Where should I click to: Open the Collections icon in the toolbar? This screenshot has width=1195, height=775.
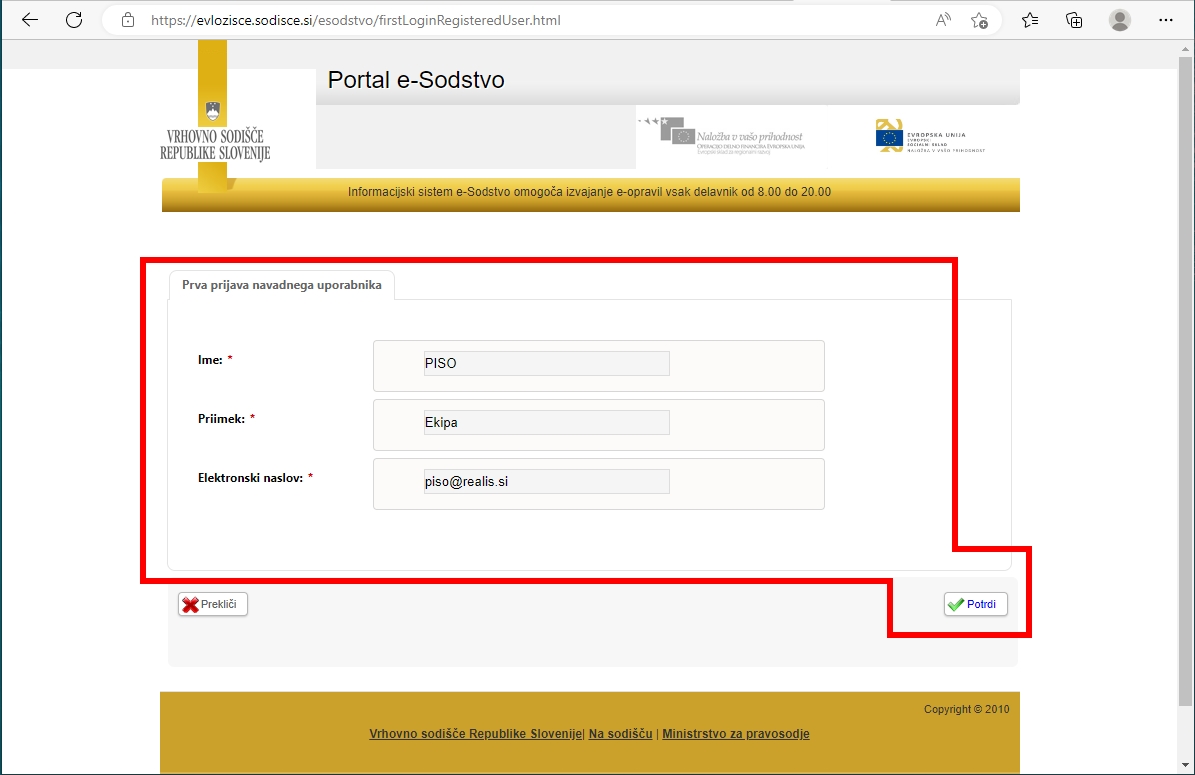coord(1074,20)
